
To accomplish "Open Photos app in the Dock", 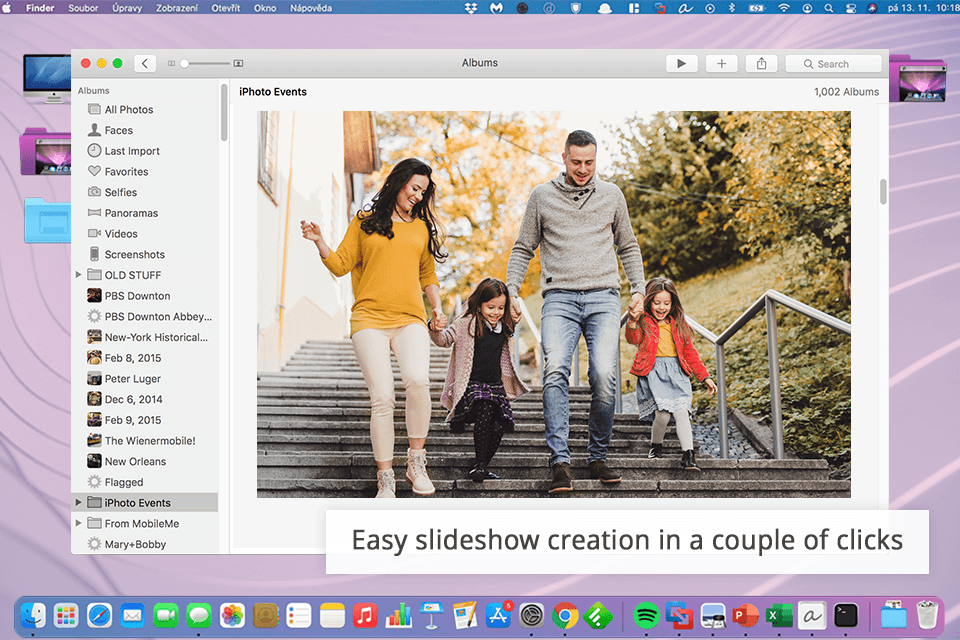I will point(233,616).
